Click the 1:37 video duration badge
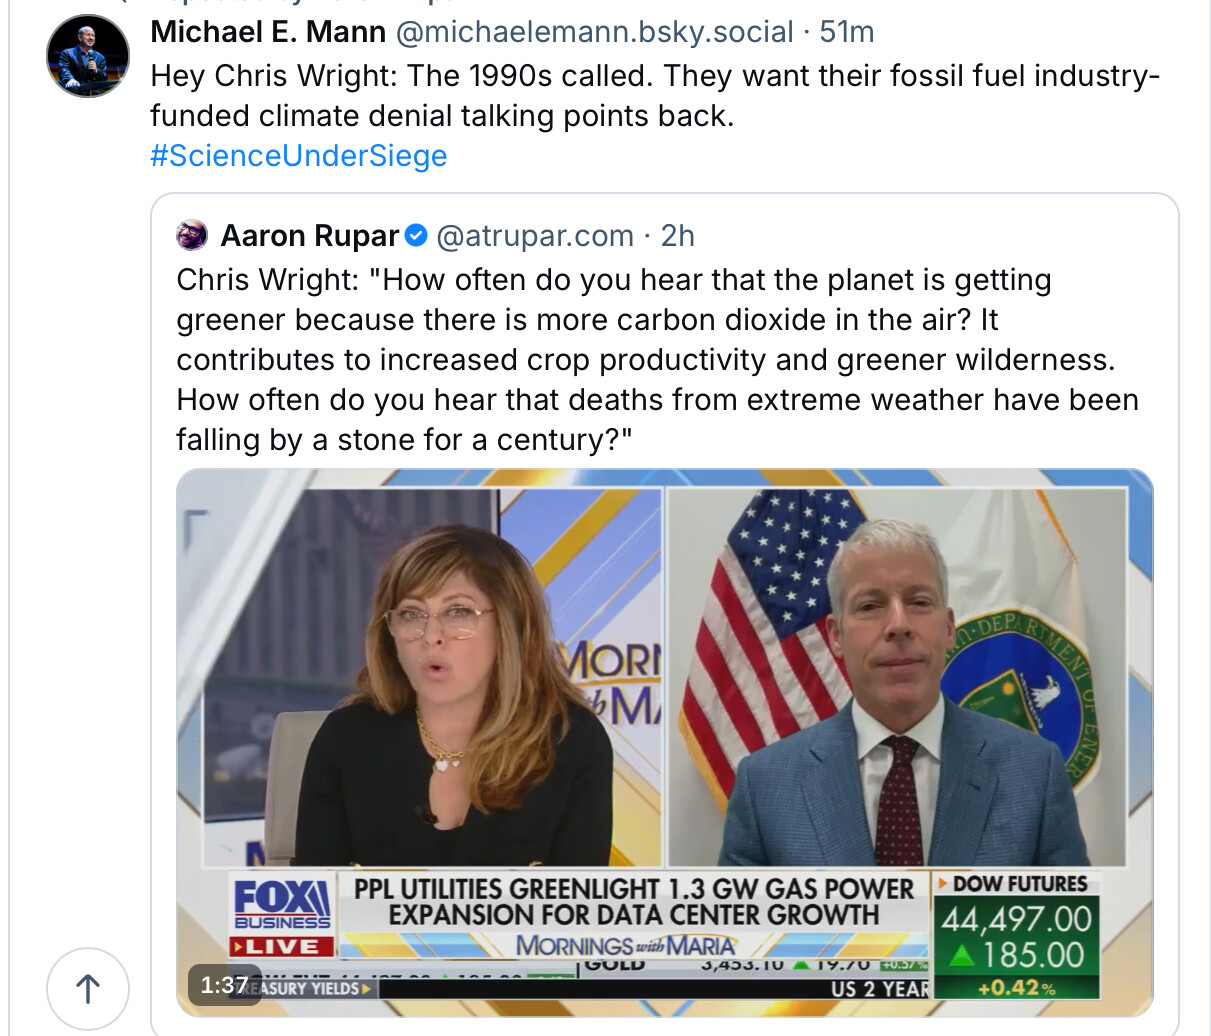This screenshot has height=1036, width=1211. [224, 985]
